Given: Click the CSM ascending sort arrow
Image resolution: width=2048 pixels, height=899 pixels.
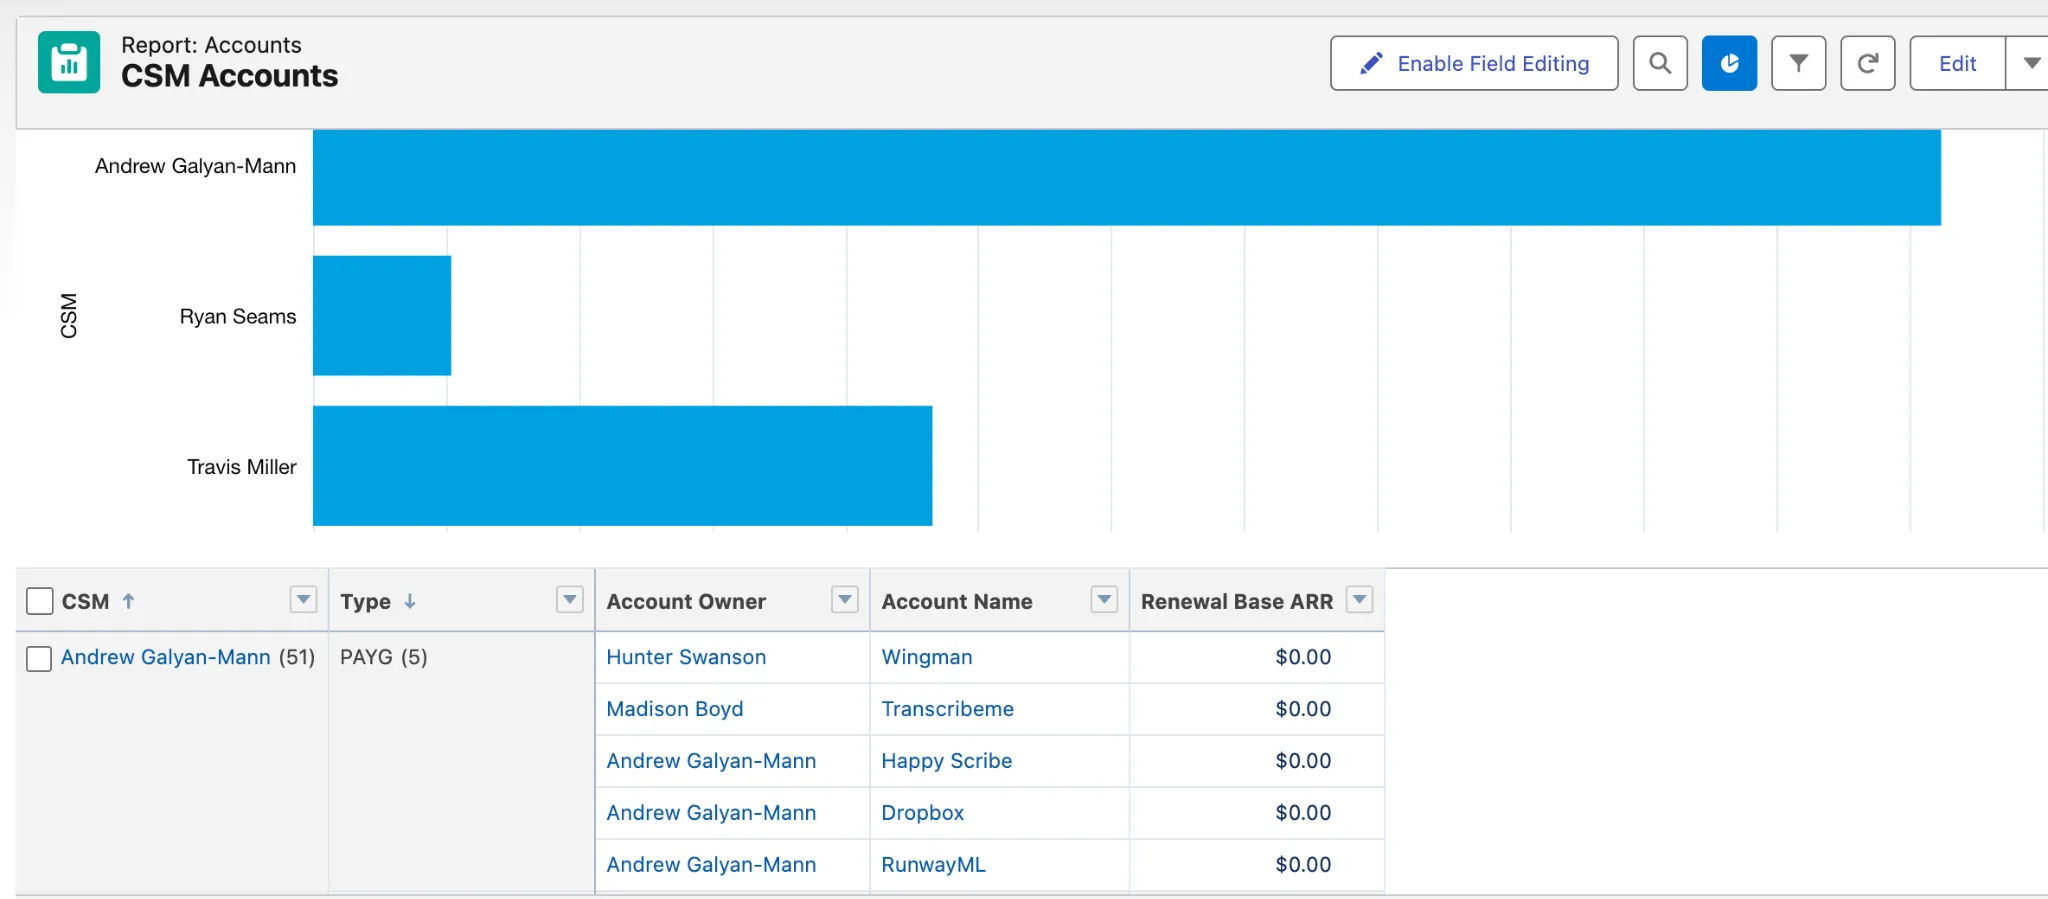Looking at the screenshot, I should [x=128, y=601].
